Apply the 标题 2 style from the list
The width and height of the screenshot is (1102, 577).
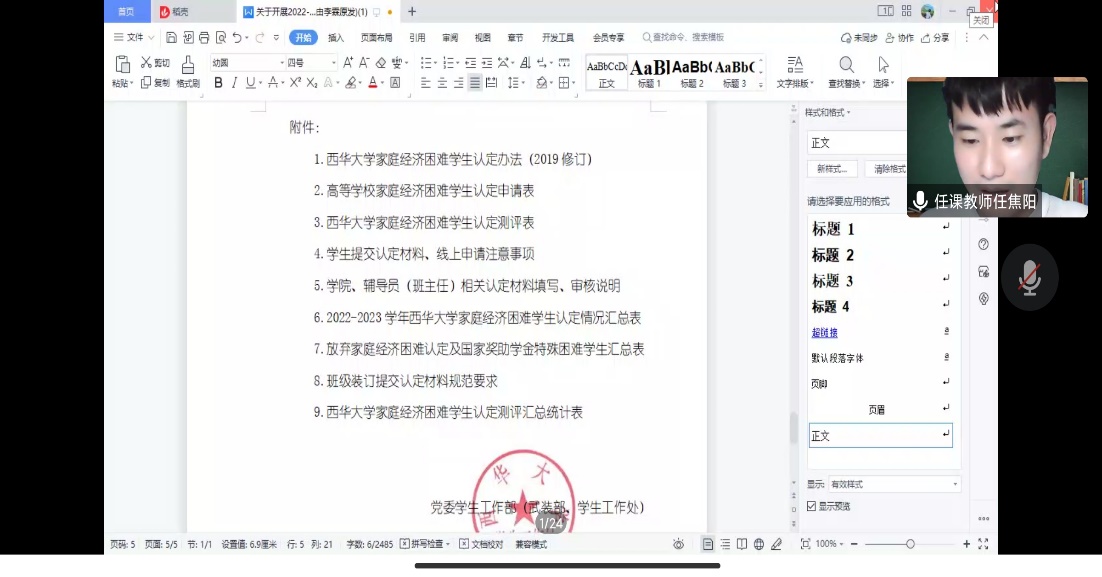pos(833,255)
